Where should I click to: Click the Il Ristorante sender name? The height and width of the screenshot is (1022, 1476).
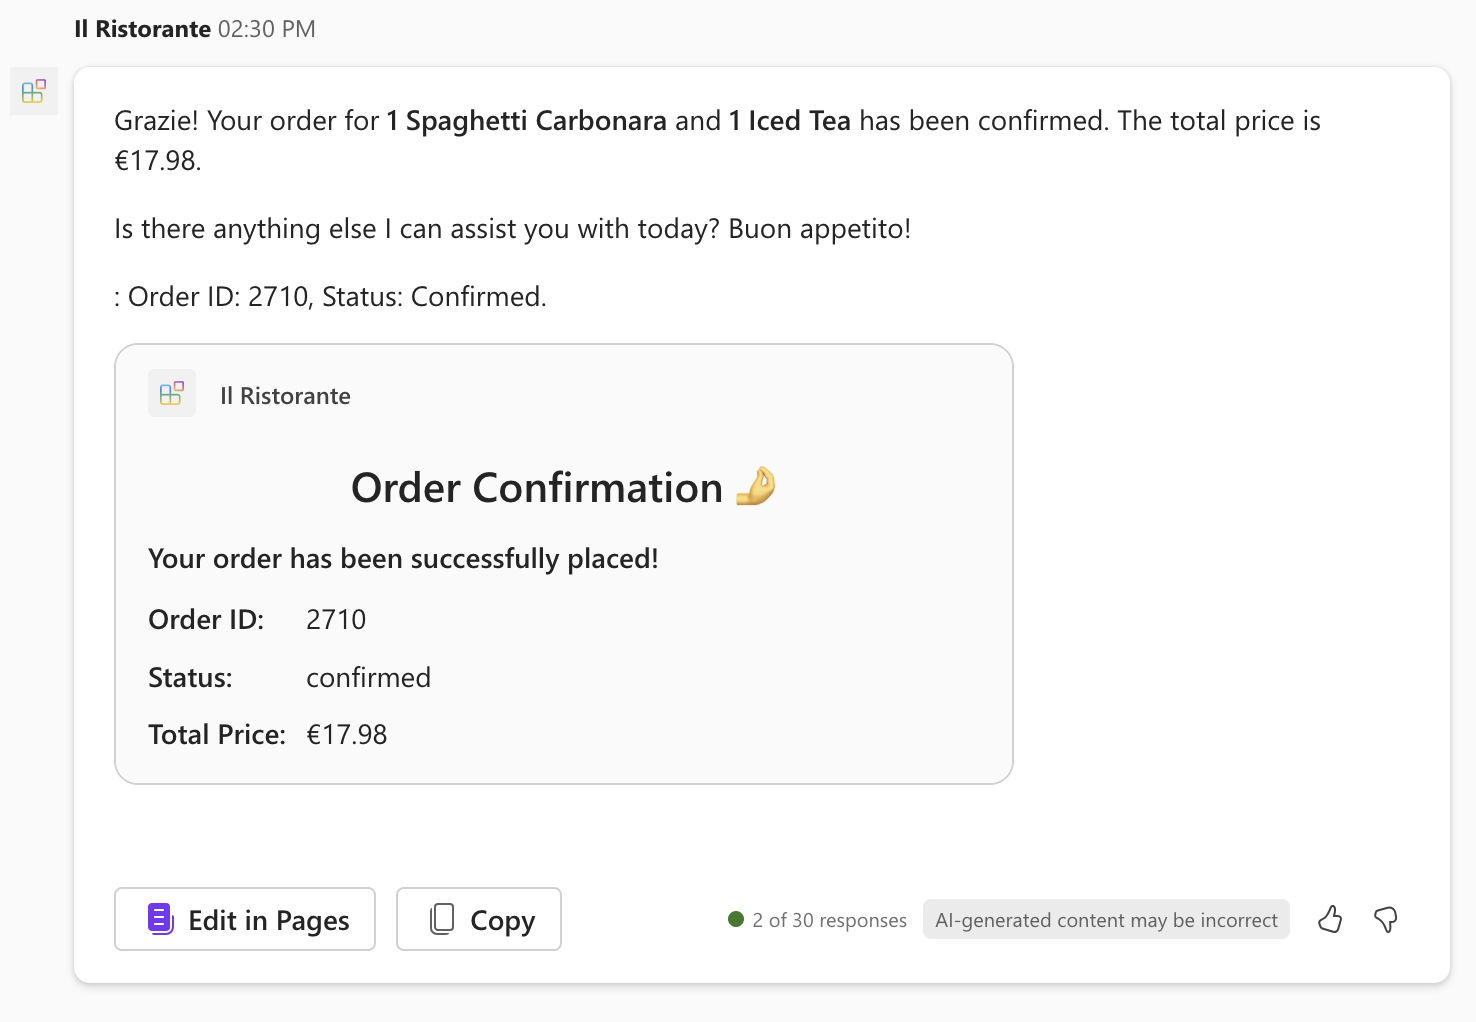click(x=142, y=28)
